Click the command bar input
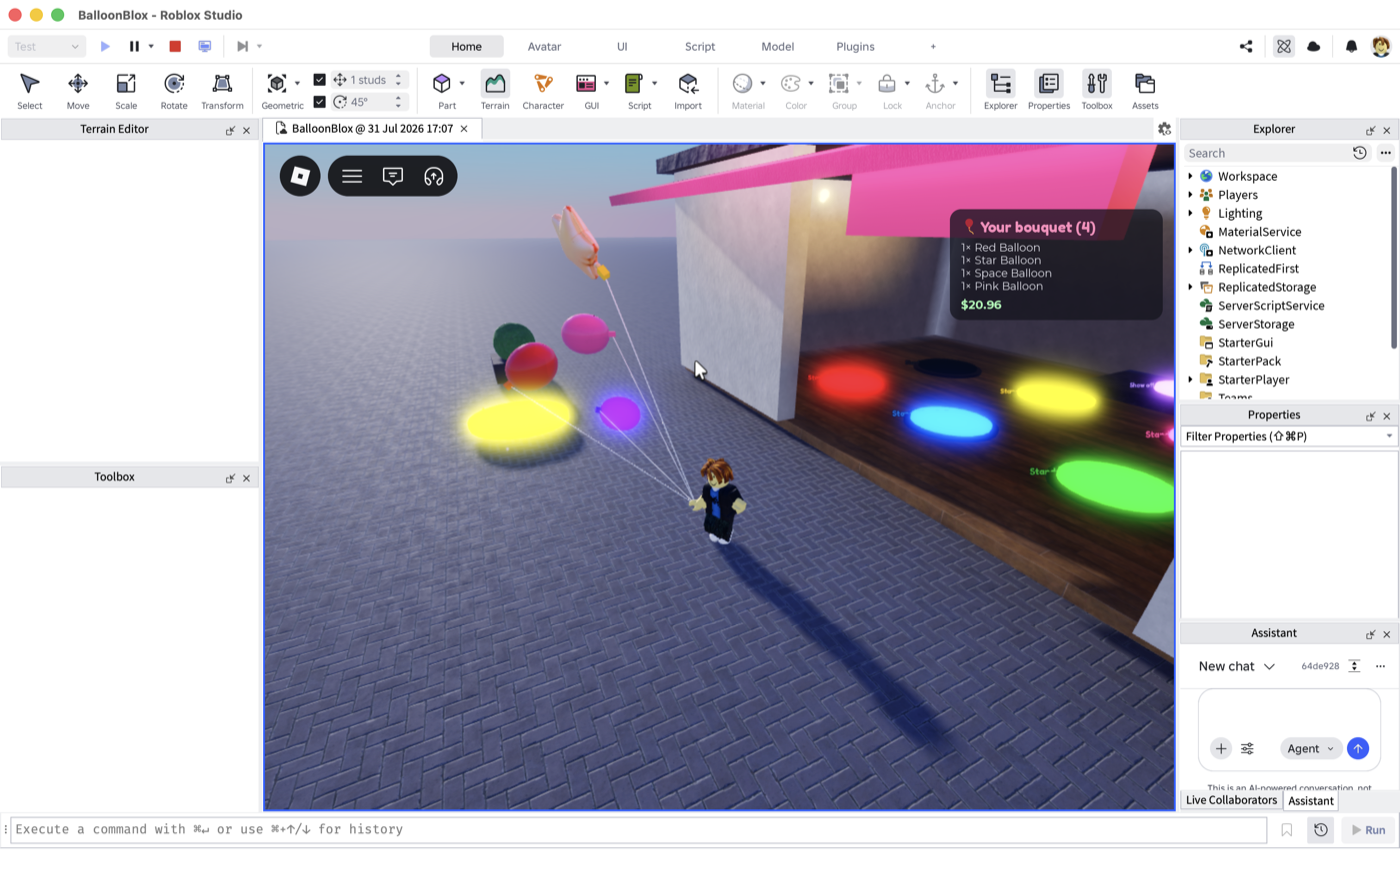 click(x=638, y=829)
